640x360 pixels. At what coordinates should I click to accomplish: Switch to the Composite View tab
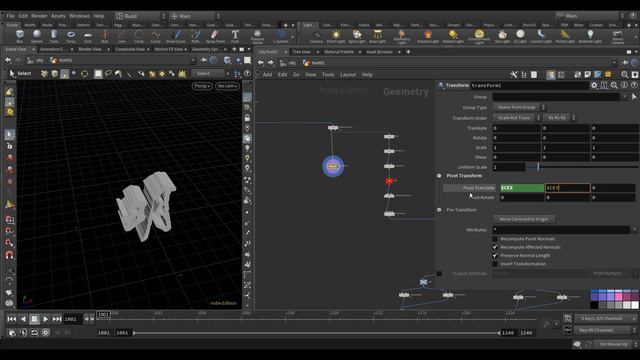(129, 49)
